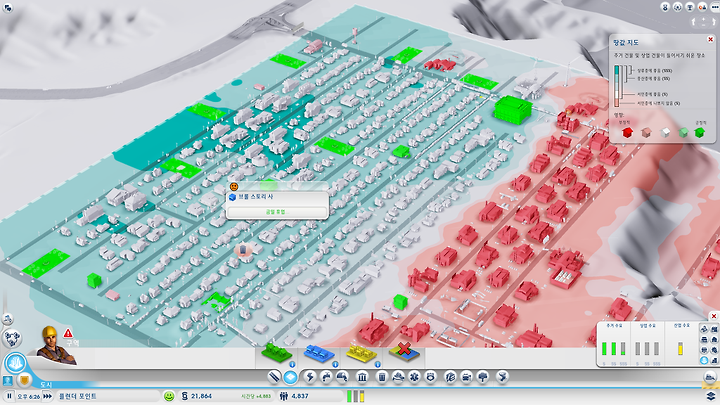
Task: Show info for Residential zone
Action: click(x=292, y=364)
